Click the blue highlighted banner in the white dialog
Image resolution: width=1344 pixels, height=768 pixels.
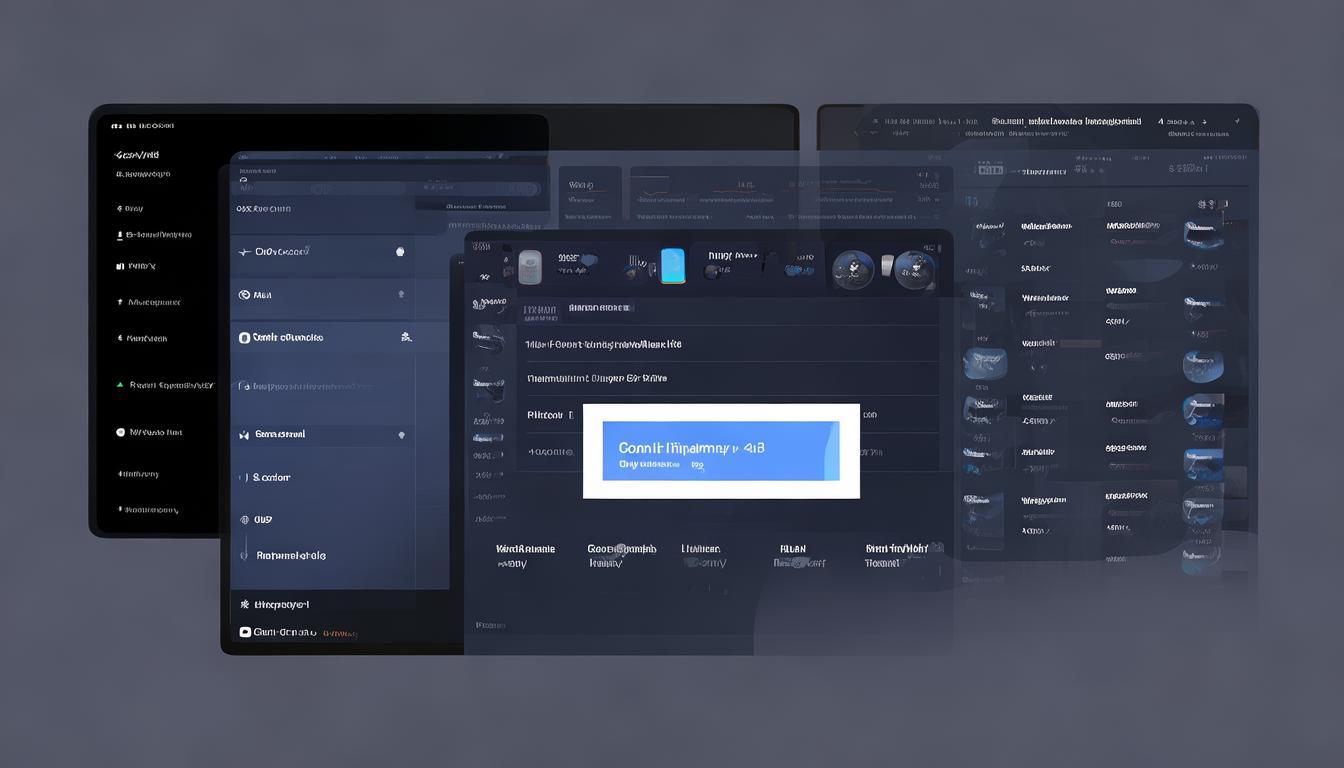point(720,450)
